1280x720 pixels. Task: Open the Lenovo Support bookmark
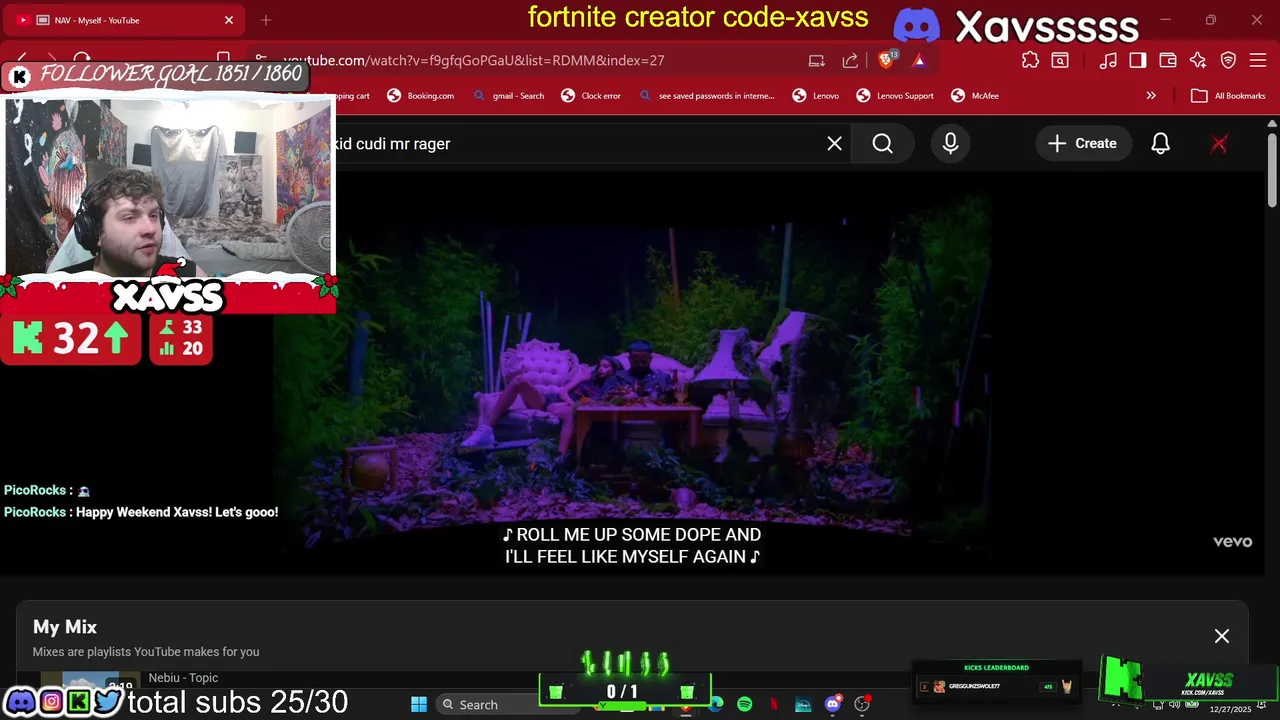click(x=895, y=96)
